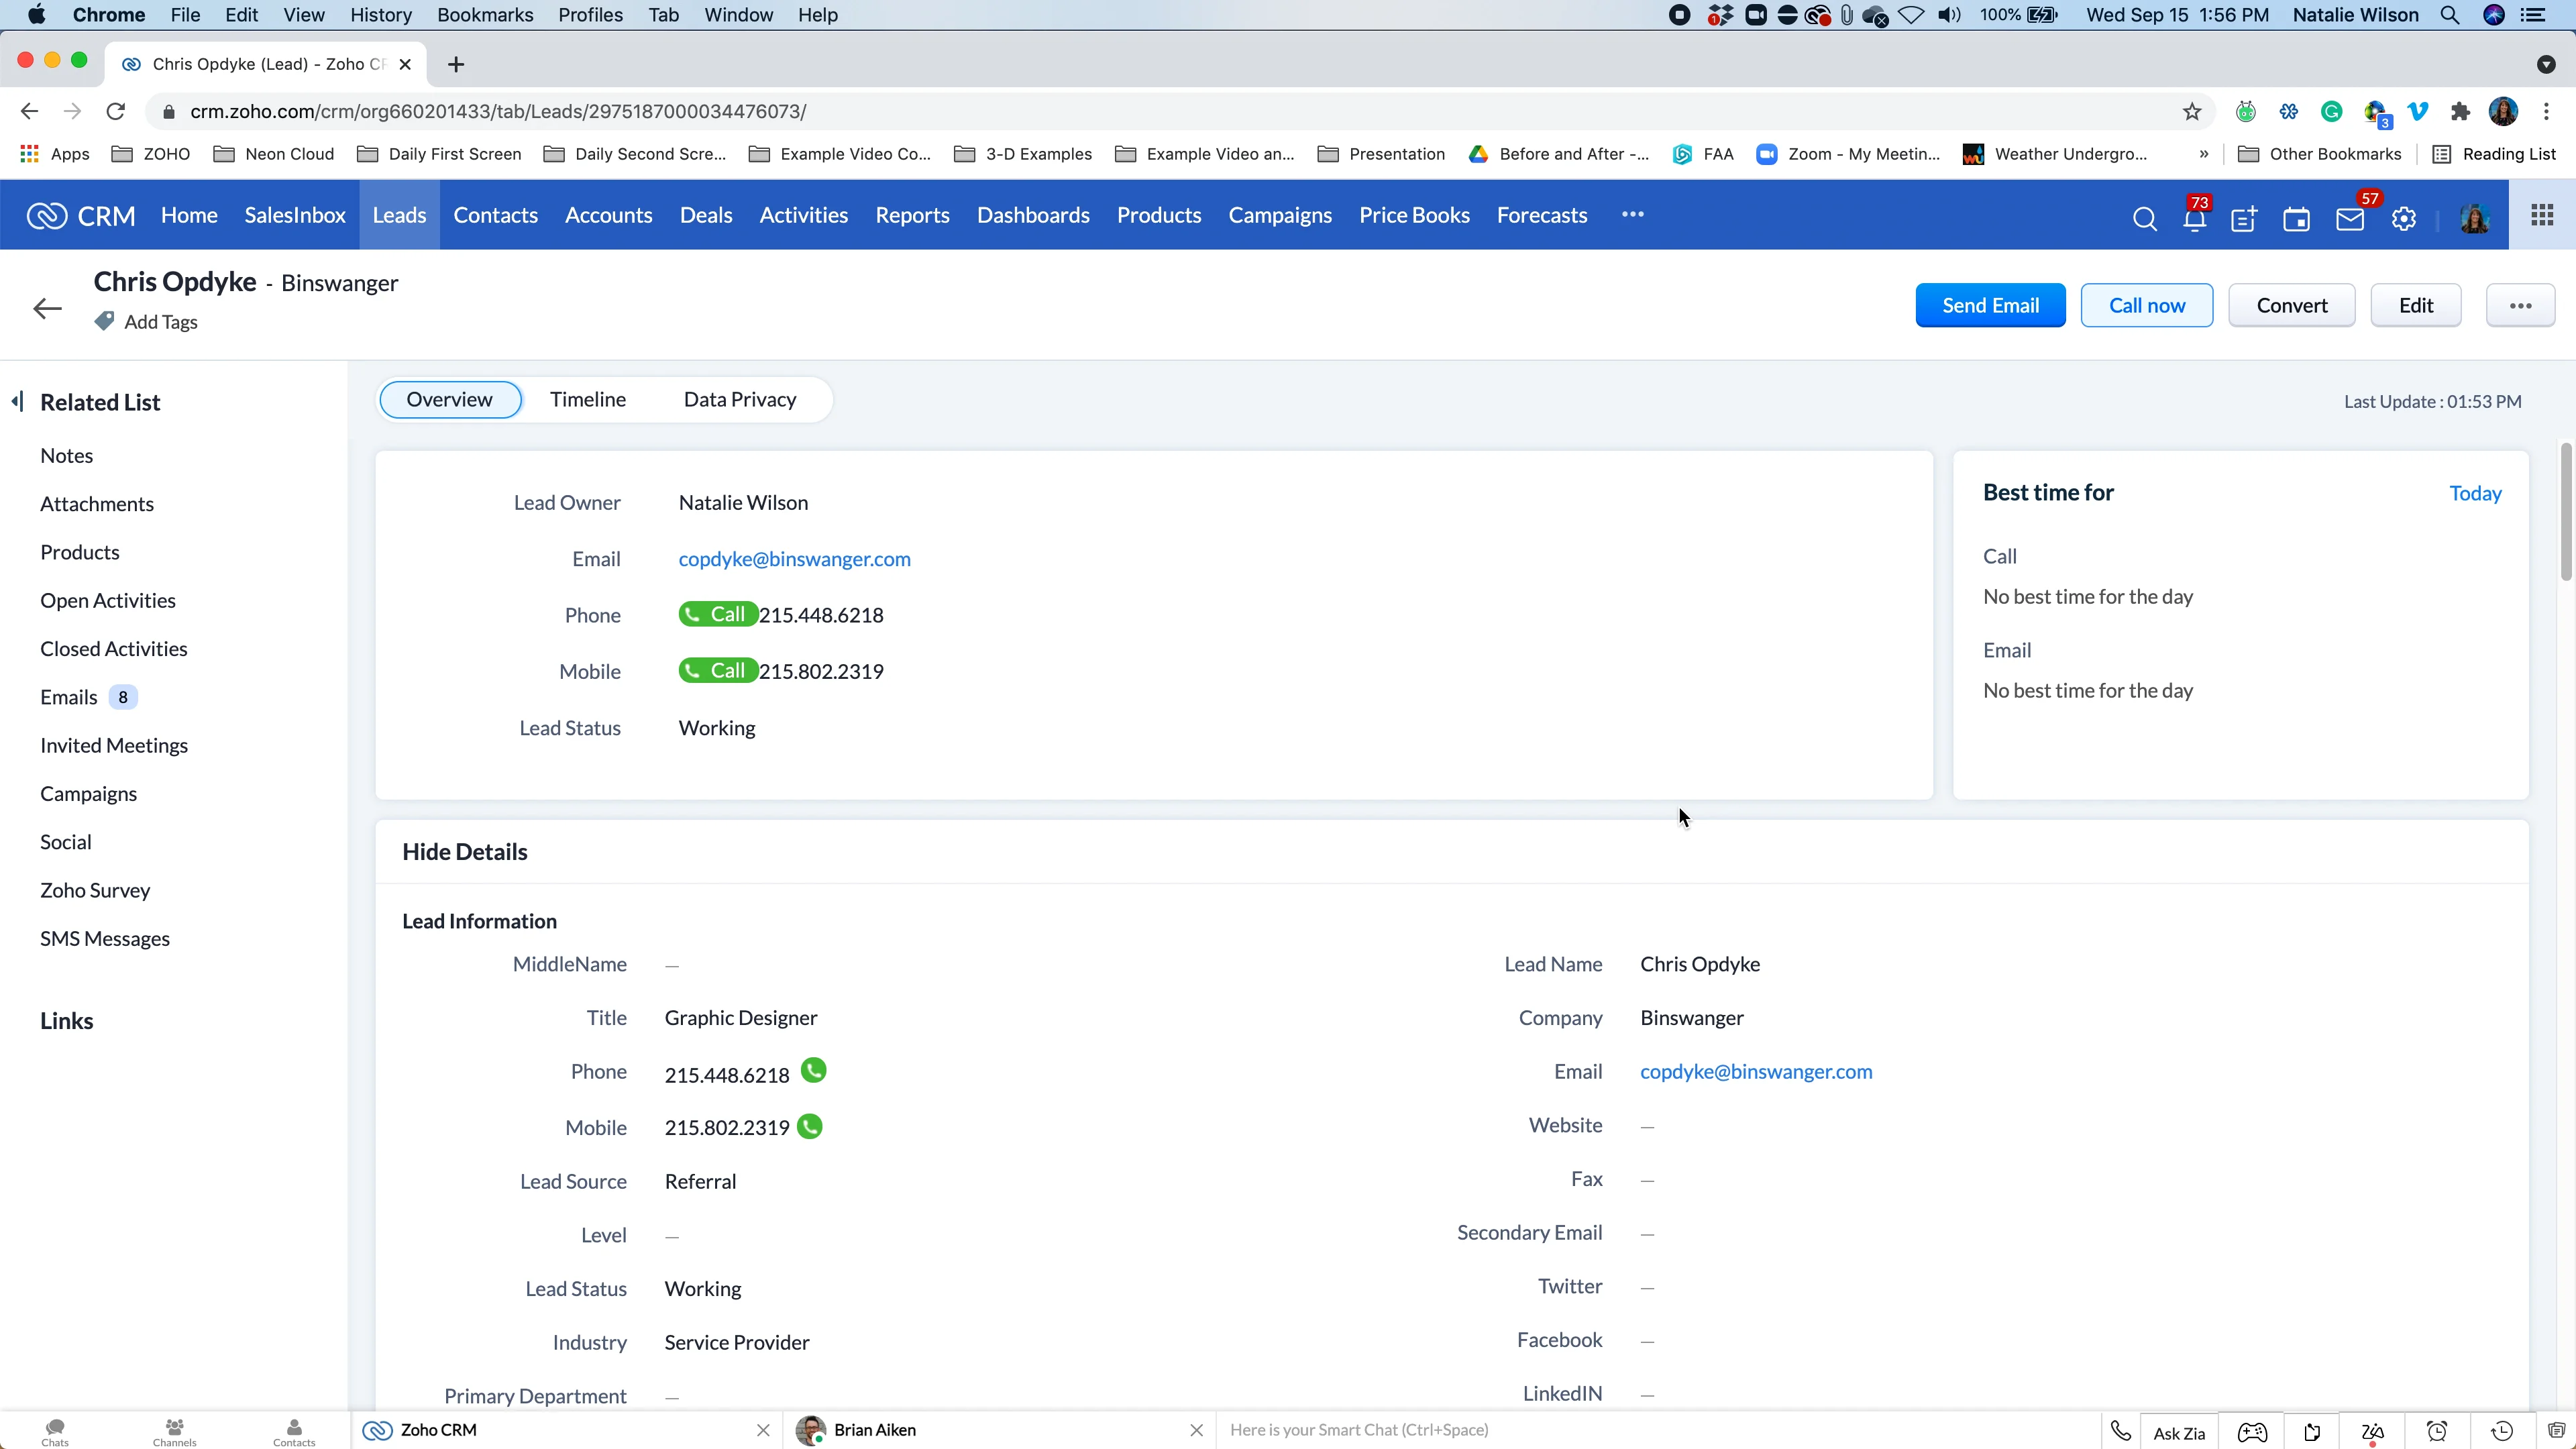Open the quick create plus icon
The height and width of the screenshot is (1449, 2576).
click(2244, 219)
